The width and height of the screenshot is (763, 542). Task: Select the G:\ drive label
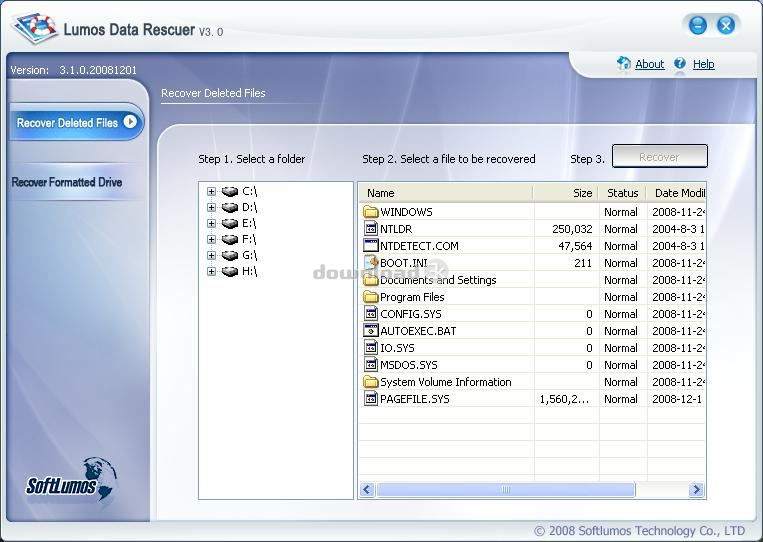tap(250, 255)
